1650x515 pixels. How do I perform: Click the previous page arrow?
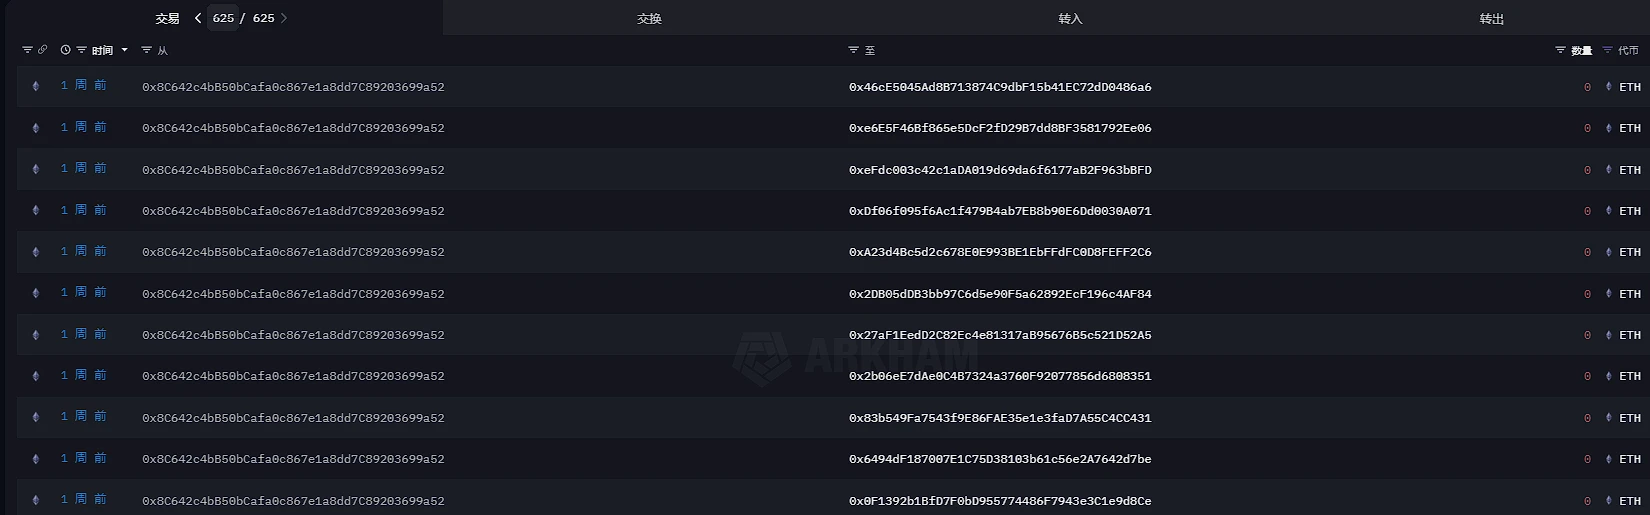click(x=198, y=18)
